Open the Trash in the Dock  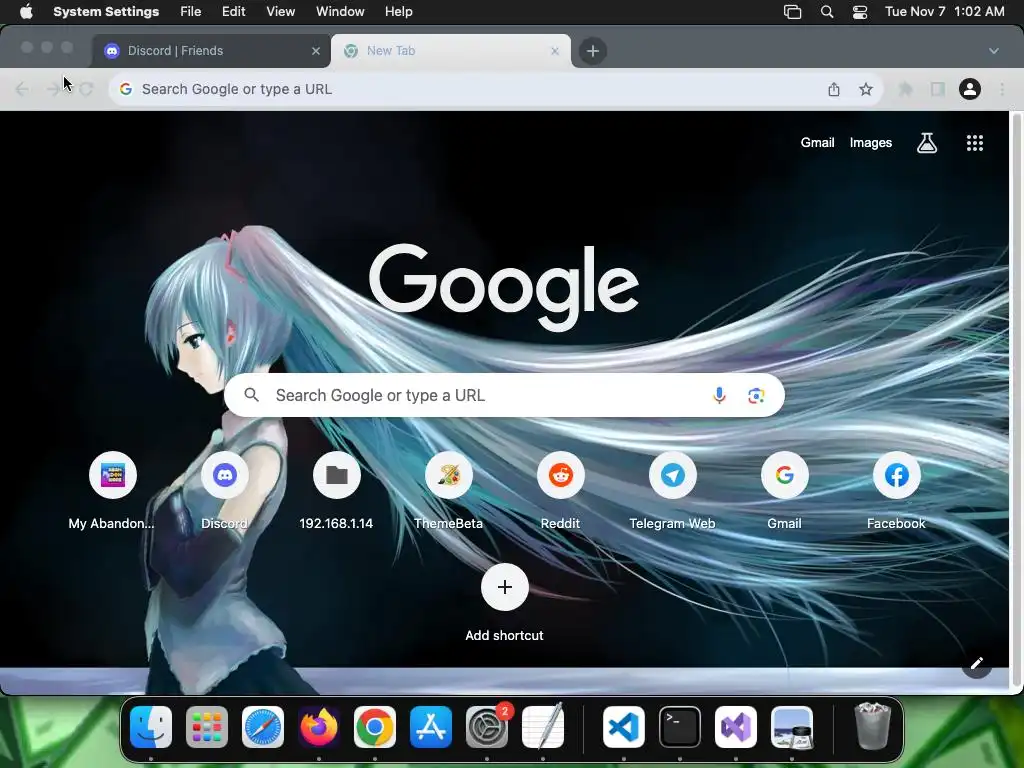click(872, 726)
